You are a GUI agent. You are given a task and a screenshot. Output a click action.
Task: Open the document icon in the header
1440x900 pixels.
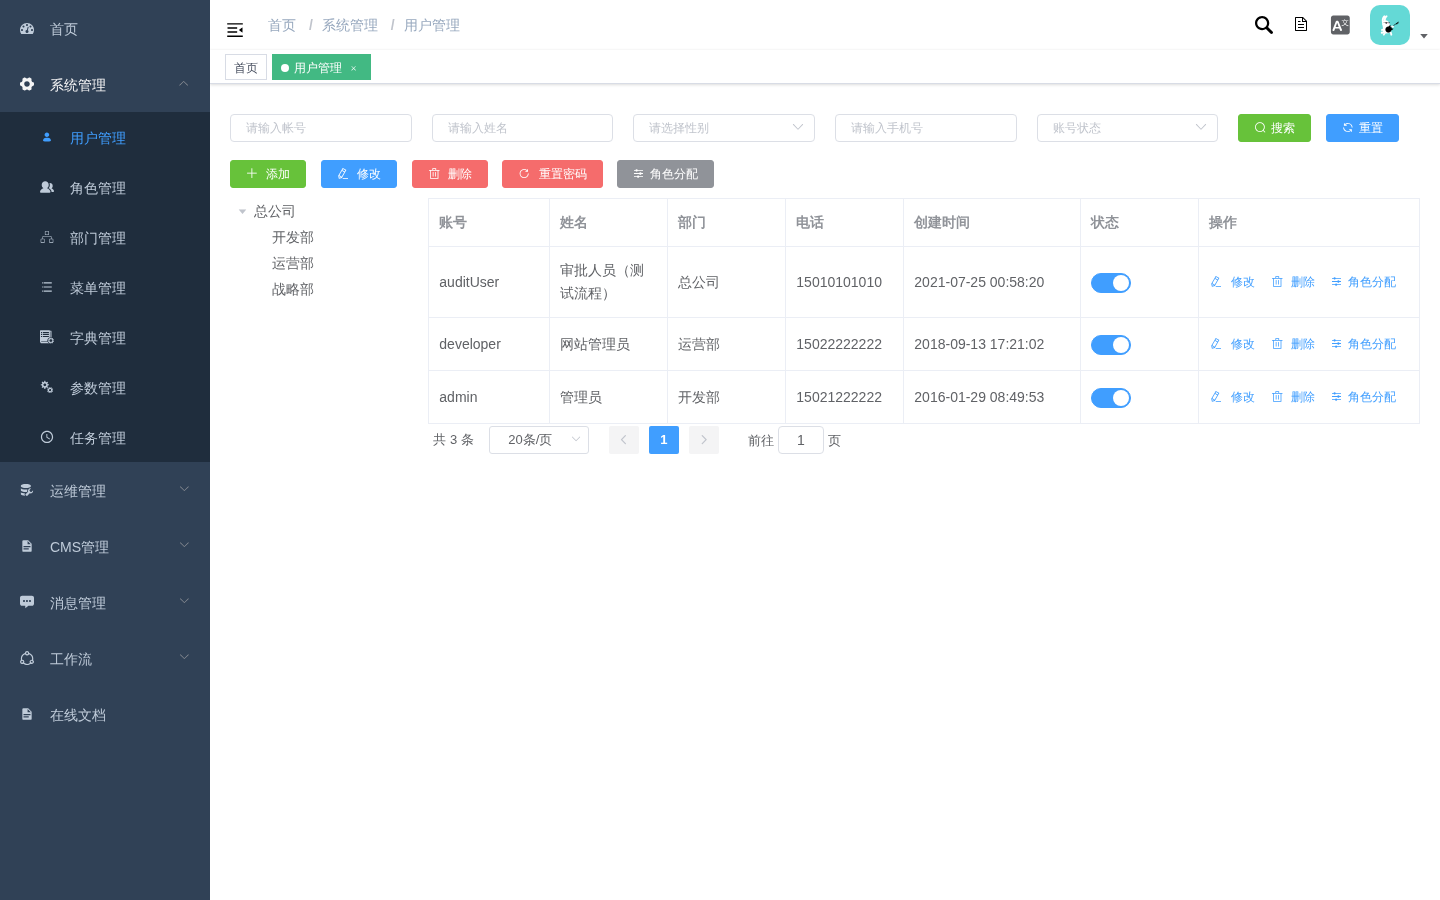(x=1301, y=24)
